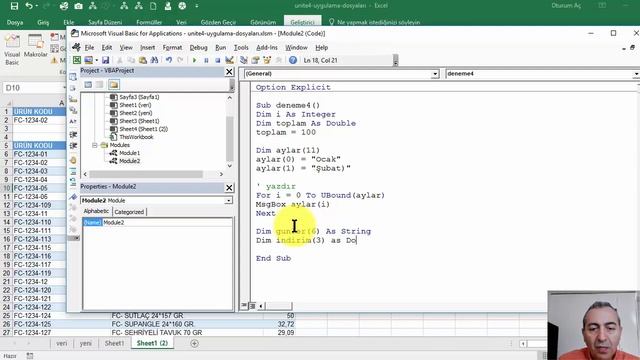Switch to the Categorized properties tab
Image resolution: width=640 pixels, height=360 pixels.
129,212
